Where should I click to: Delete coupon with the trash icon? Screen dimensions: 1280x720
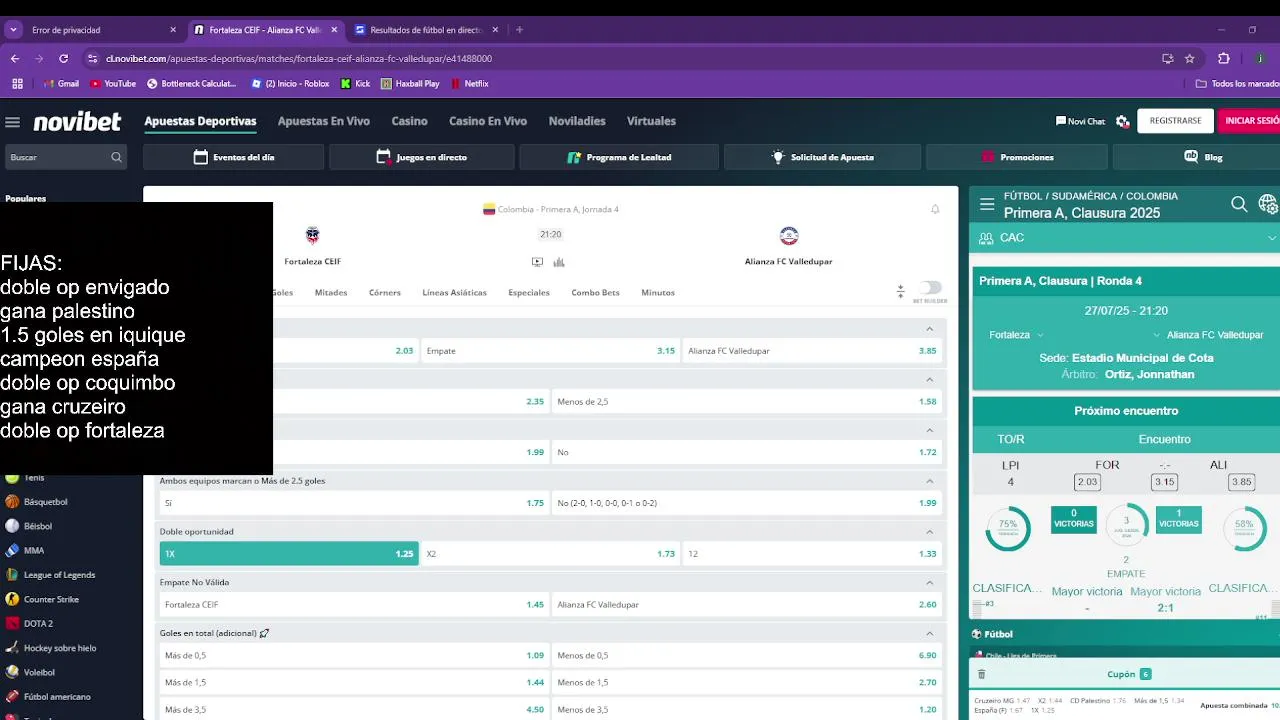pyautogui.click(x=981, y=674)
